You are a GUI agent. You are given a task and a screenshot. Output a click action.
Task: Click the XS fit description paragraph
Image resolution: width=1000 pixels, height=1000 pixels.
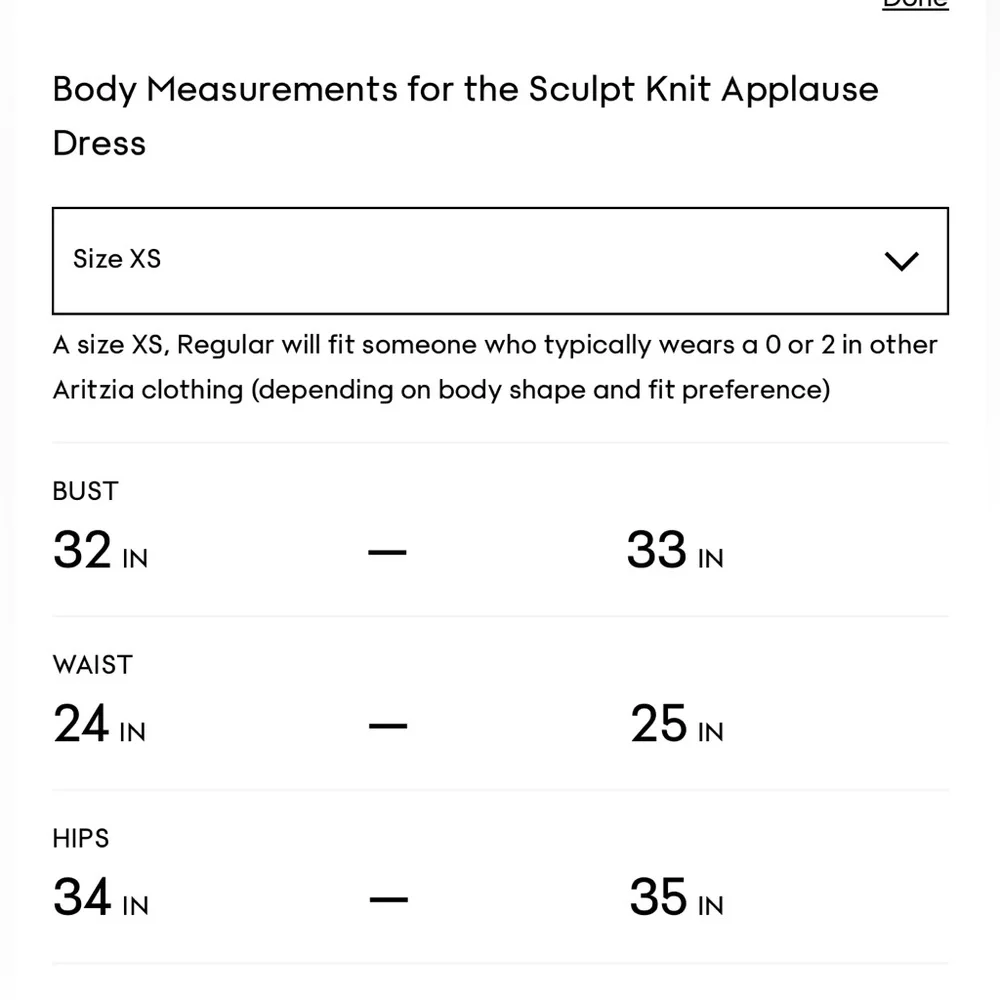click(495, 366)
